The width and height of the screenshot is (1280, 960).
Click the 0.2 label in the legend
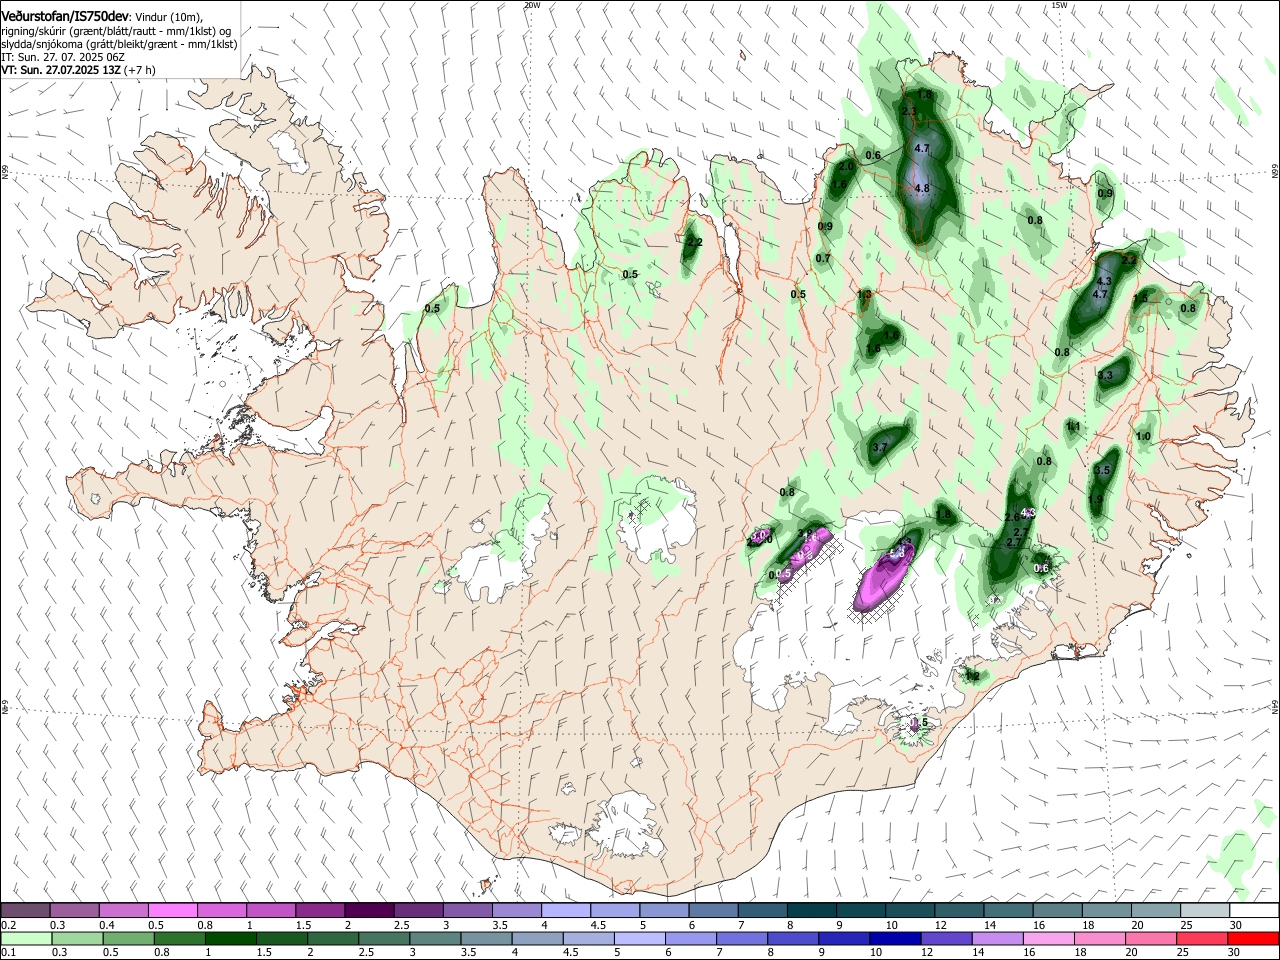pos(8,925)
